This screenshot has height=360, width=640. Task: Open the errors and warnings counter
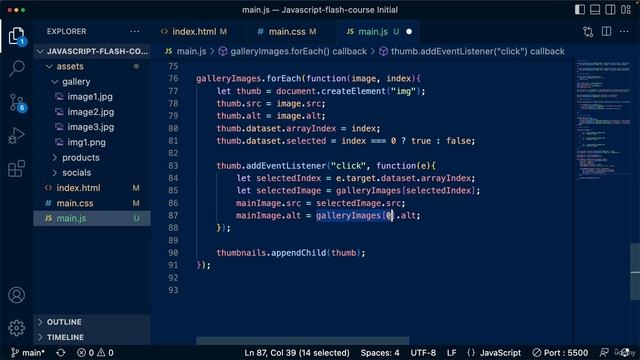(95, 353)
